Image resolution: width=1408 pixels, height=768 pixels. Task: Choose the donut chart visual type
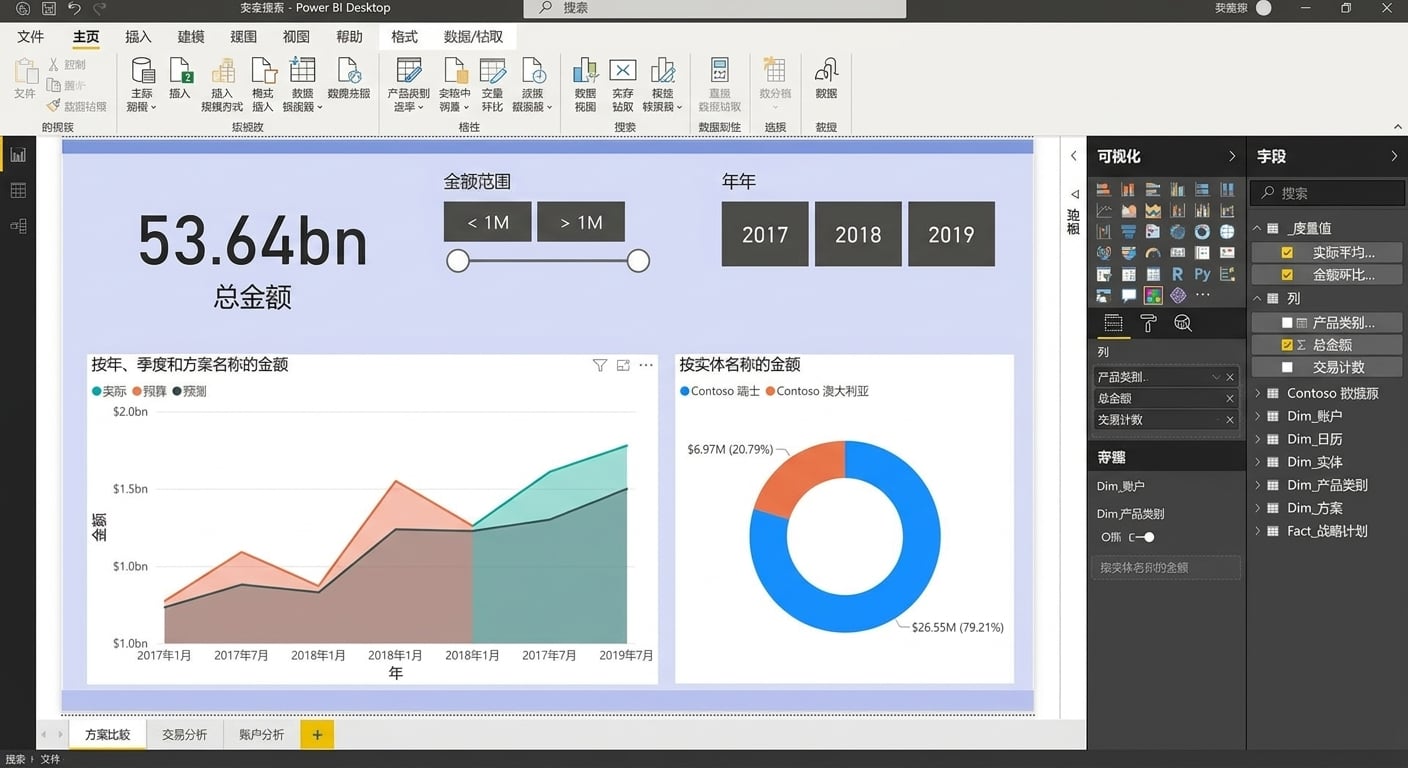tap(1202, 232)
